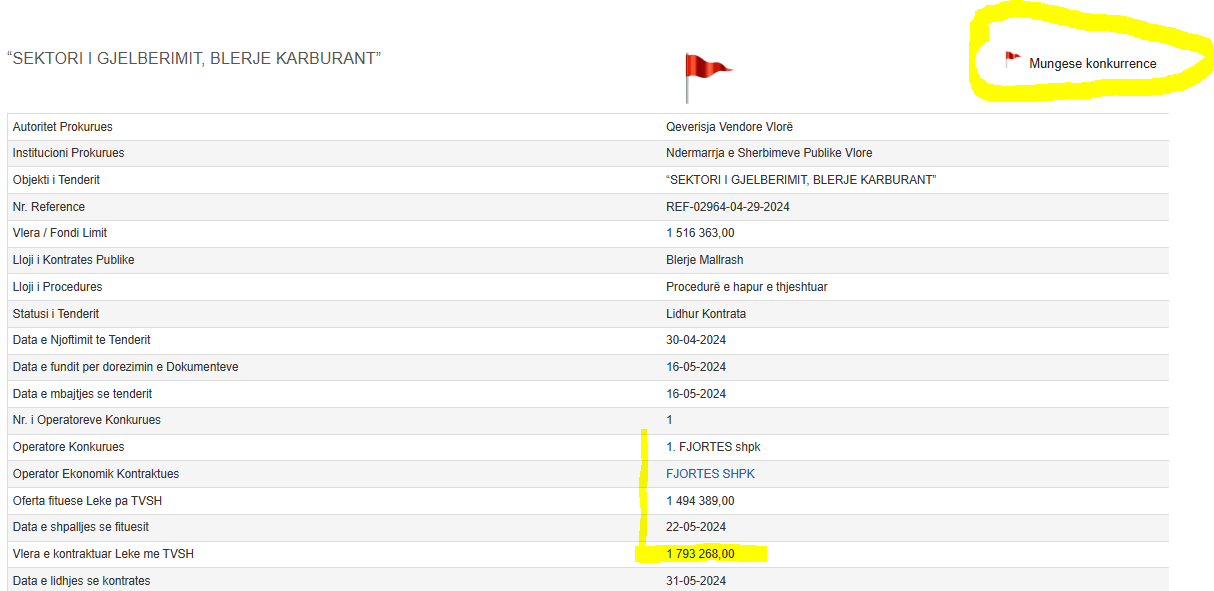Select the winning offer value 1 494 389,00
This screenshot has height=591, width=1214.
700,501
